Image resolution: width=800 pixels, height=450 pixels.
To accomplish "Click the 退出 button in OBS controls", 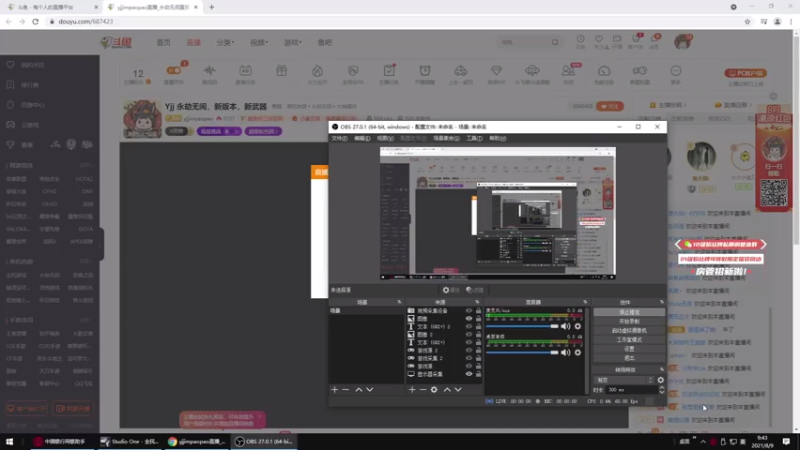I will (x=629, y=358).
